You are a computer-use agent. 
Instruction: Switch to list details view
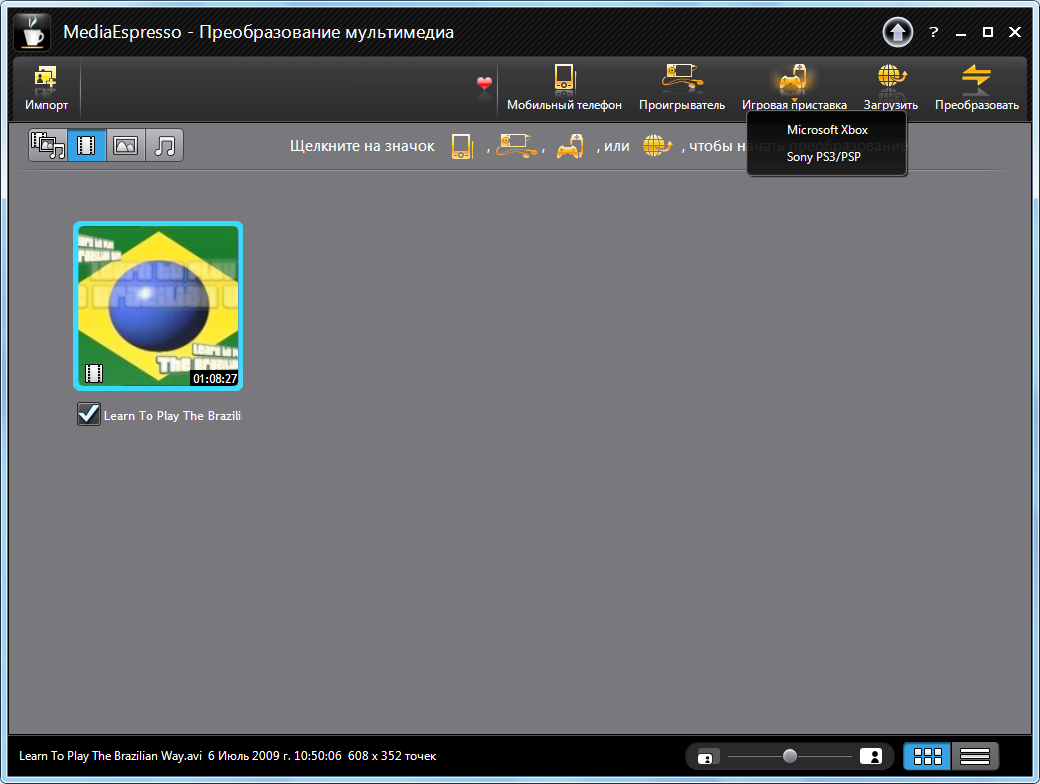(974, 756)
